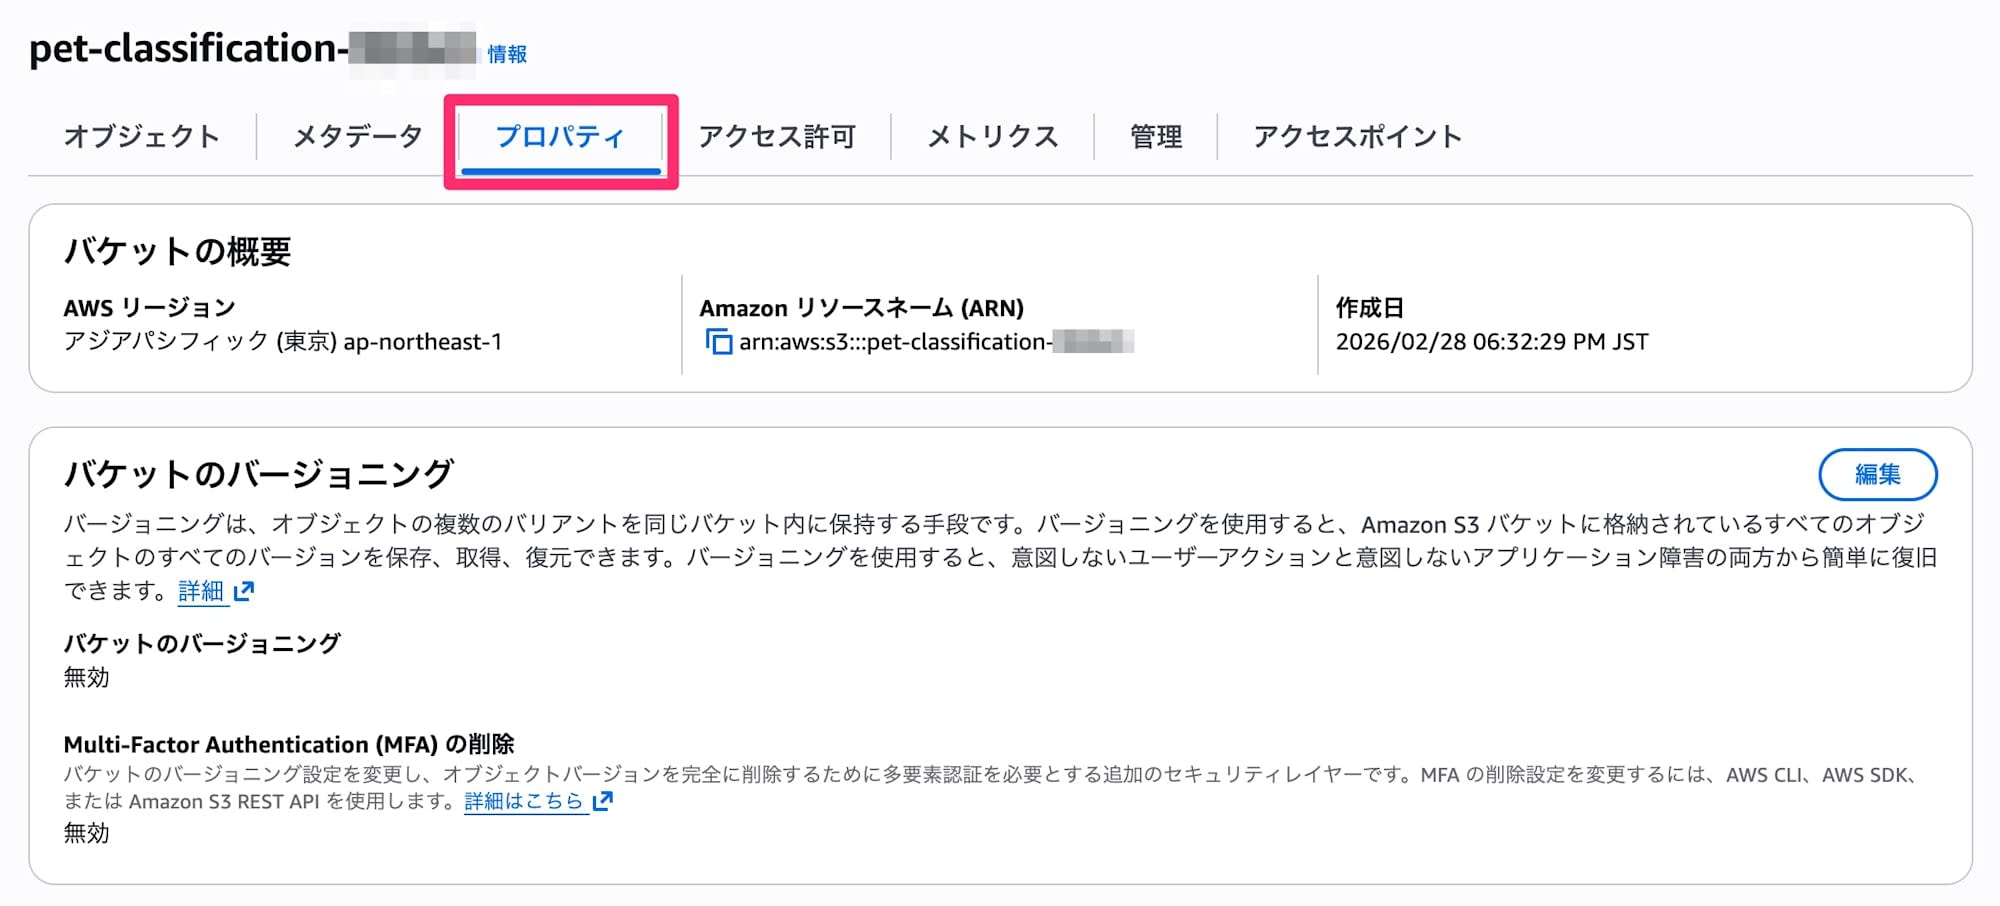Click the Multi-Factor Authentication (MFA) の削除 heading
The image size is (2000, 906).
[x=289, y=744]
